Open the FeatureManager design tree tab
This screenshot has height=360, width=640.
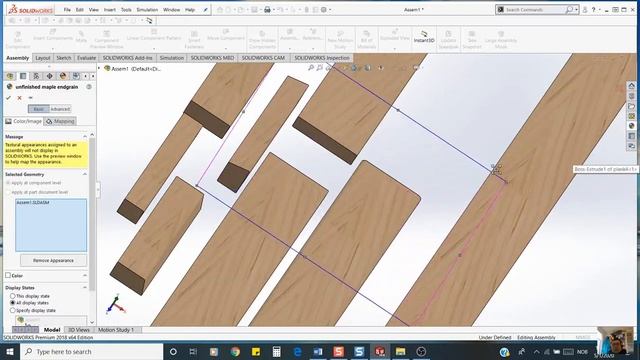[x=10, y=76]
